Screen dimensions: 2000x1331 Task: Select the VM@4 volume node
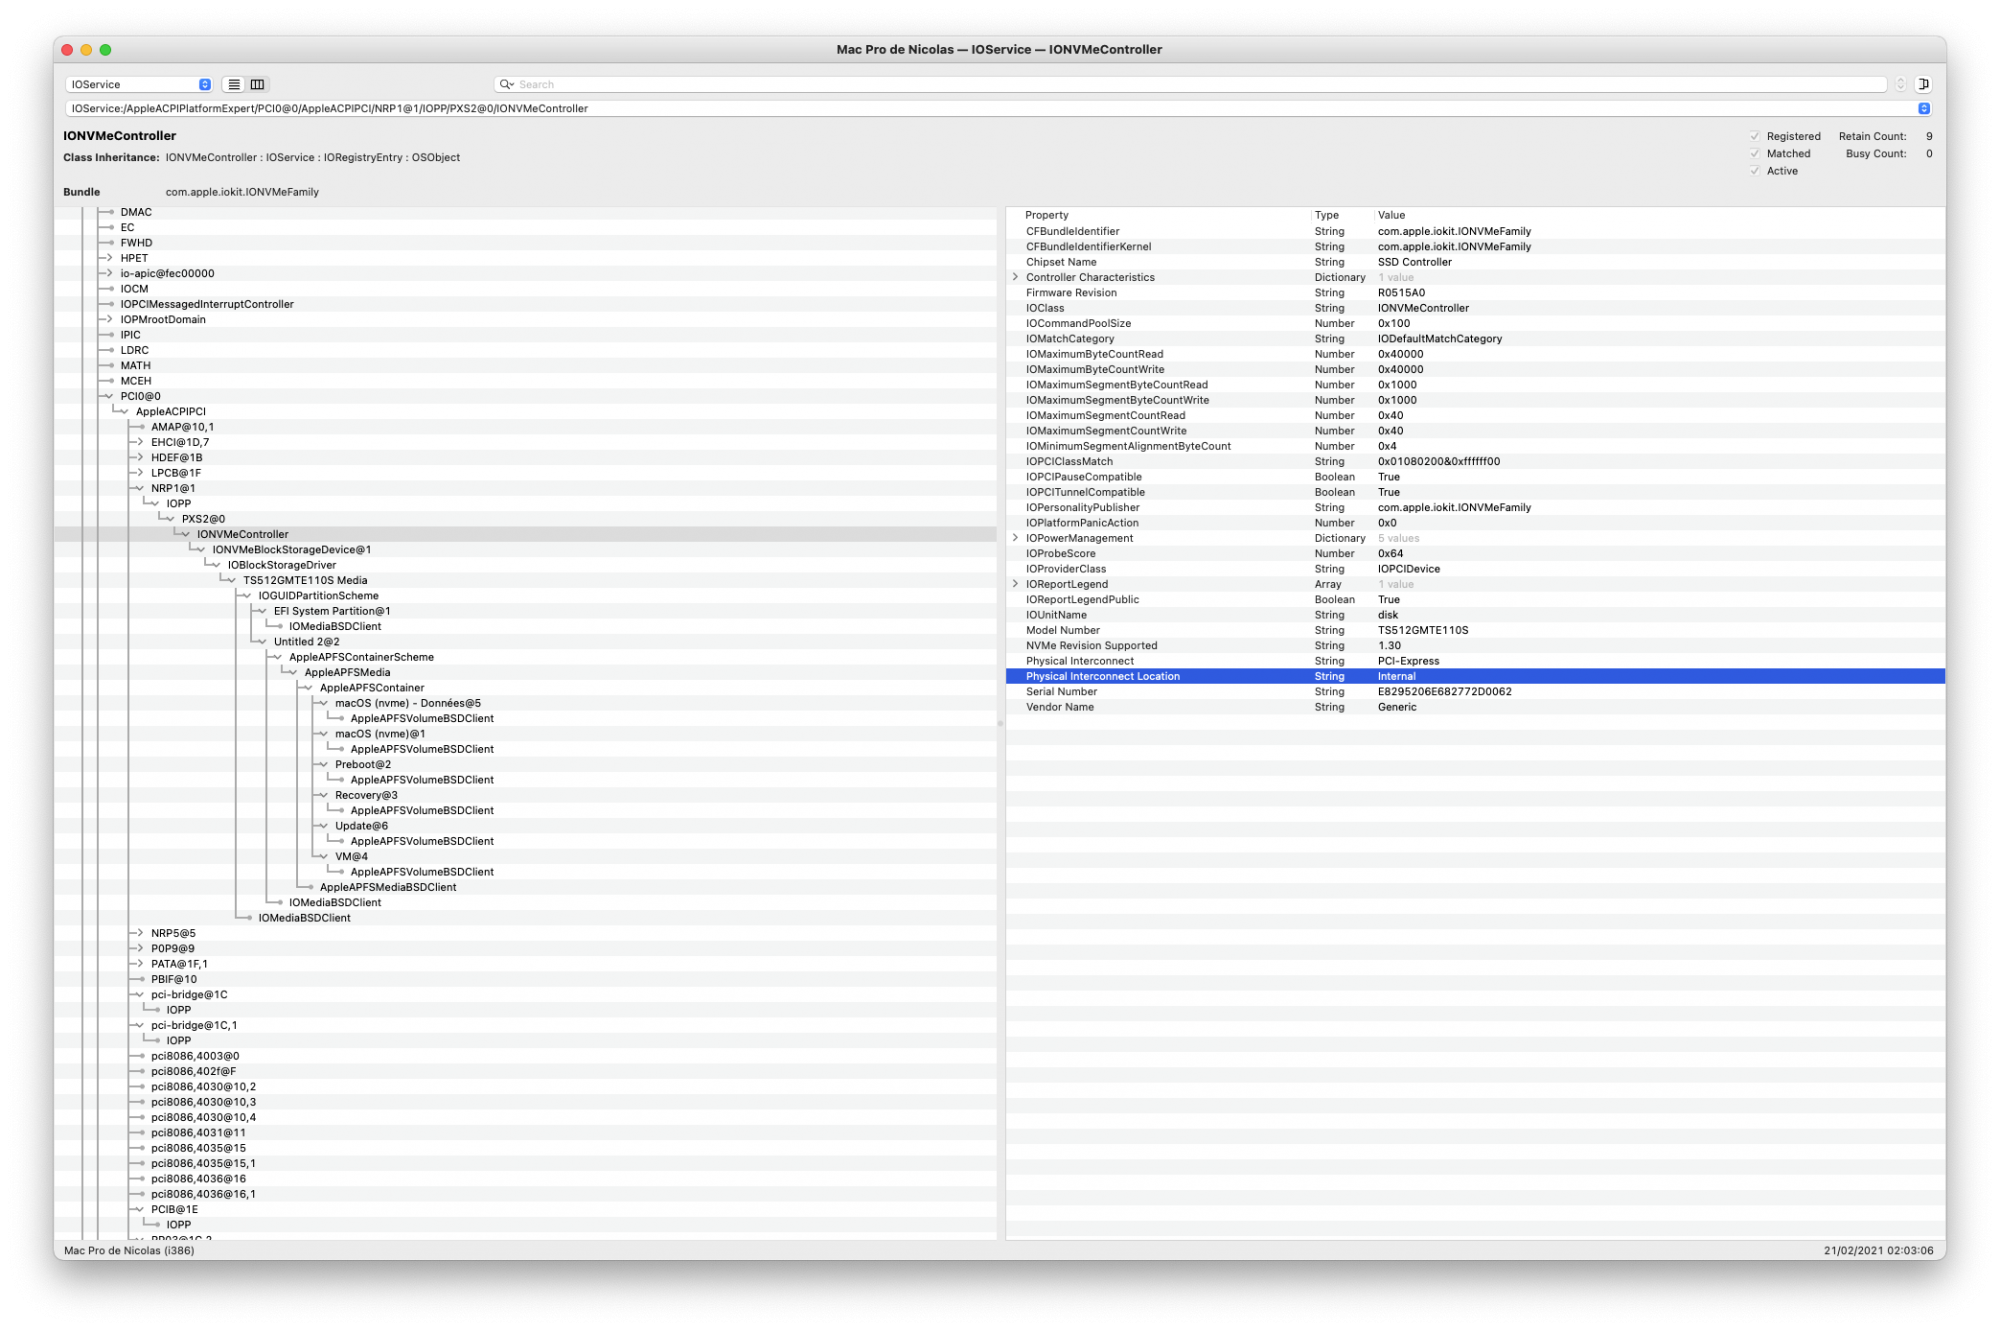[351, 857]
